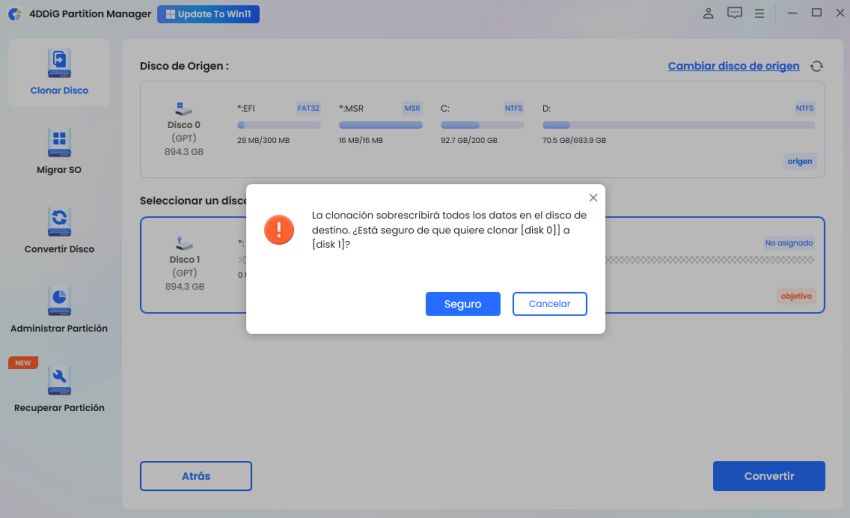Screen dimensions: 850x518
Task: Open the Convertir Disco tool
Action: tap(59, 231)
